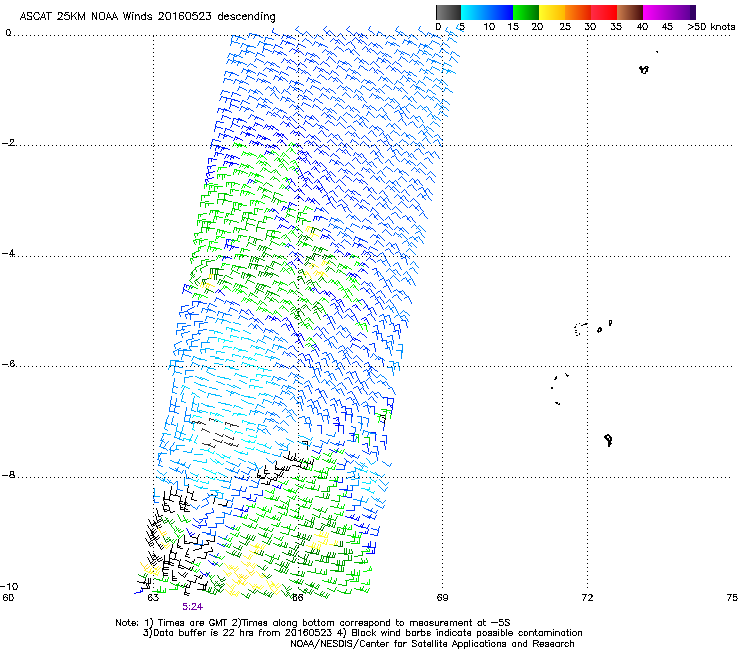Click the yellow 20-25 knots legend color
Viewport: 740px width, 650px height.
click(552, 12)
